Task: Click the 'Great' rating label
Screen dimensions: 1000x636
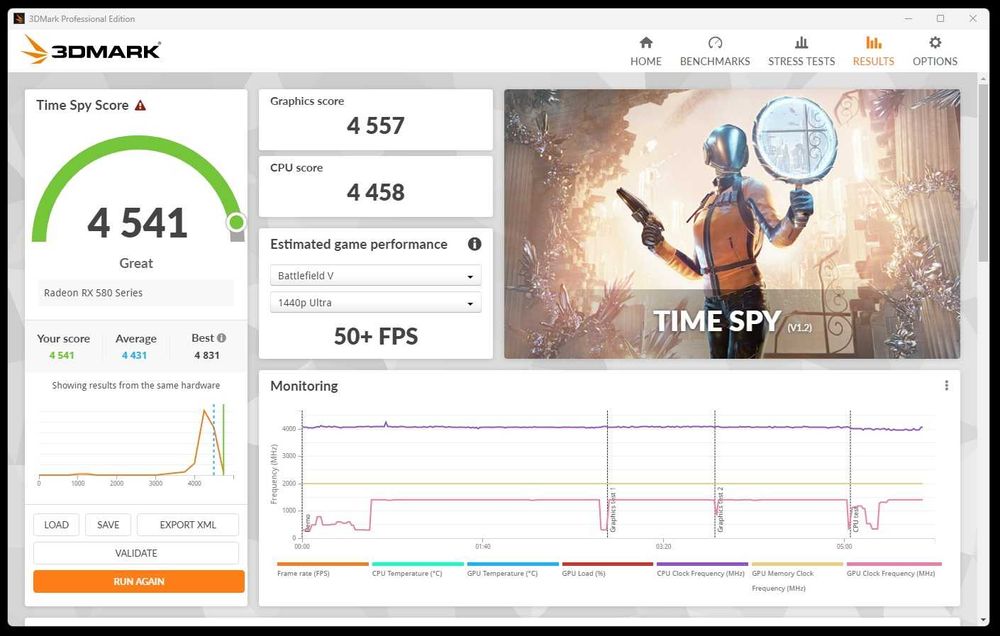Action: coord(136,263)
